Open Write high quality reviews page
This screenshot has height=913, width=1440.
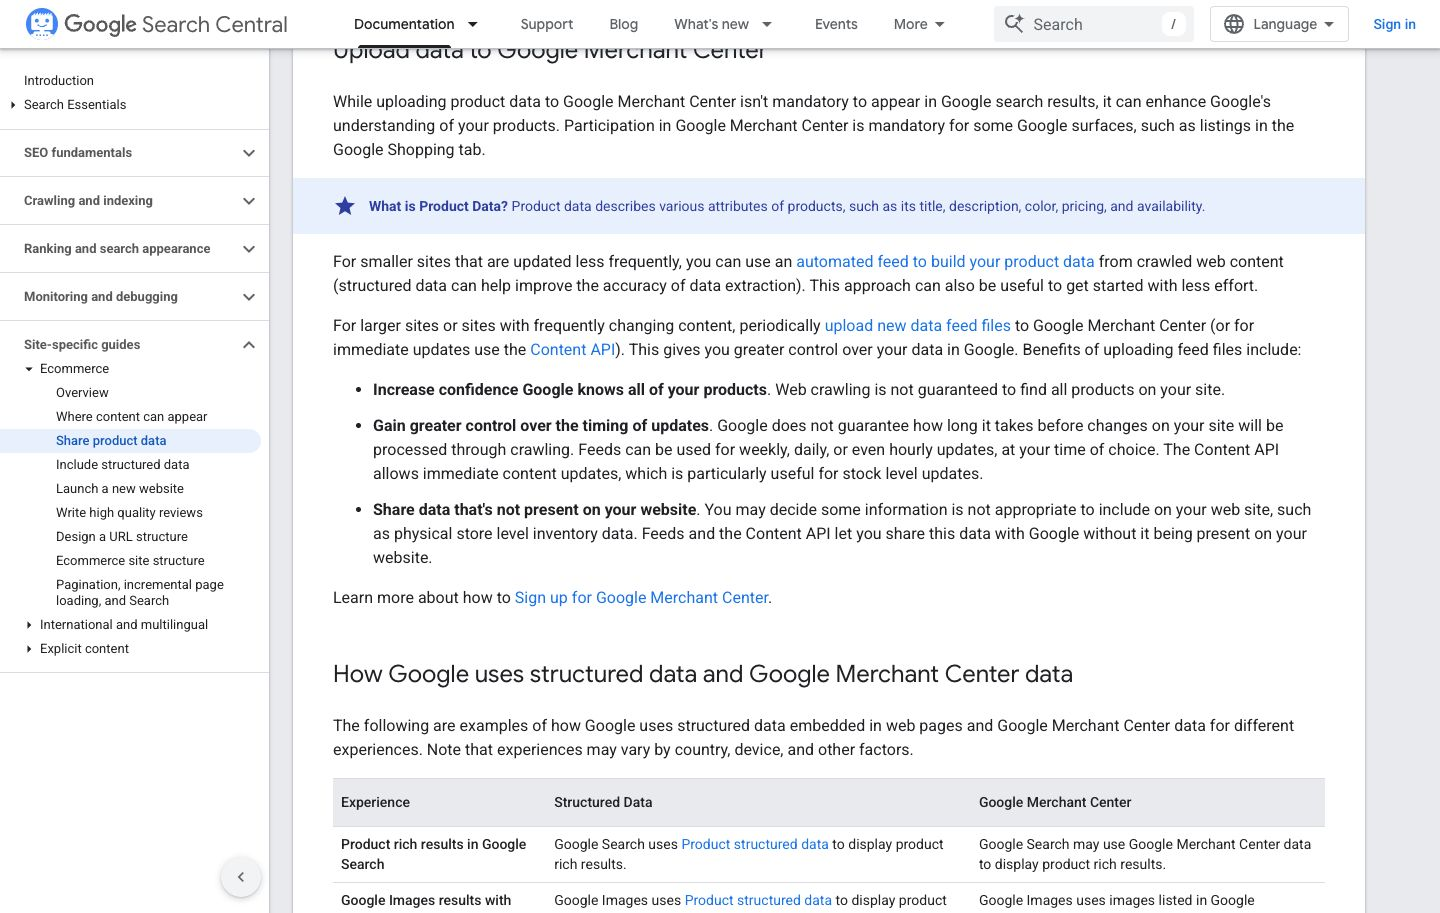pos(129,513)
